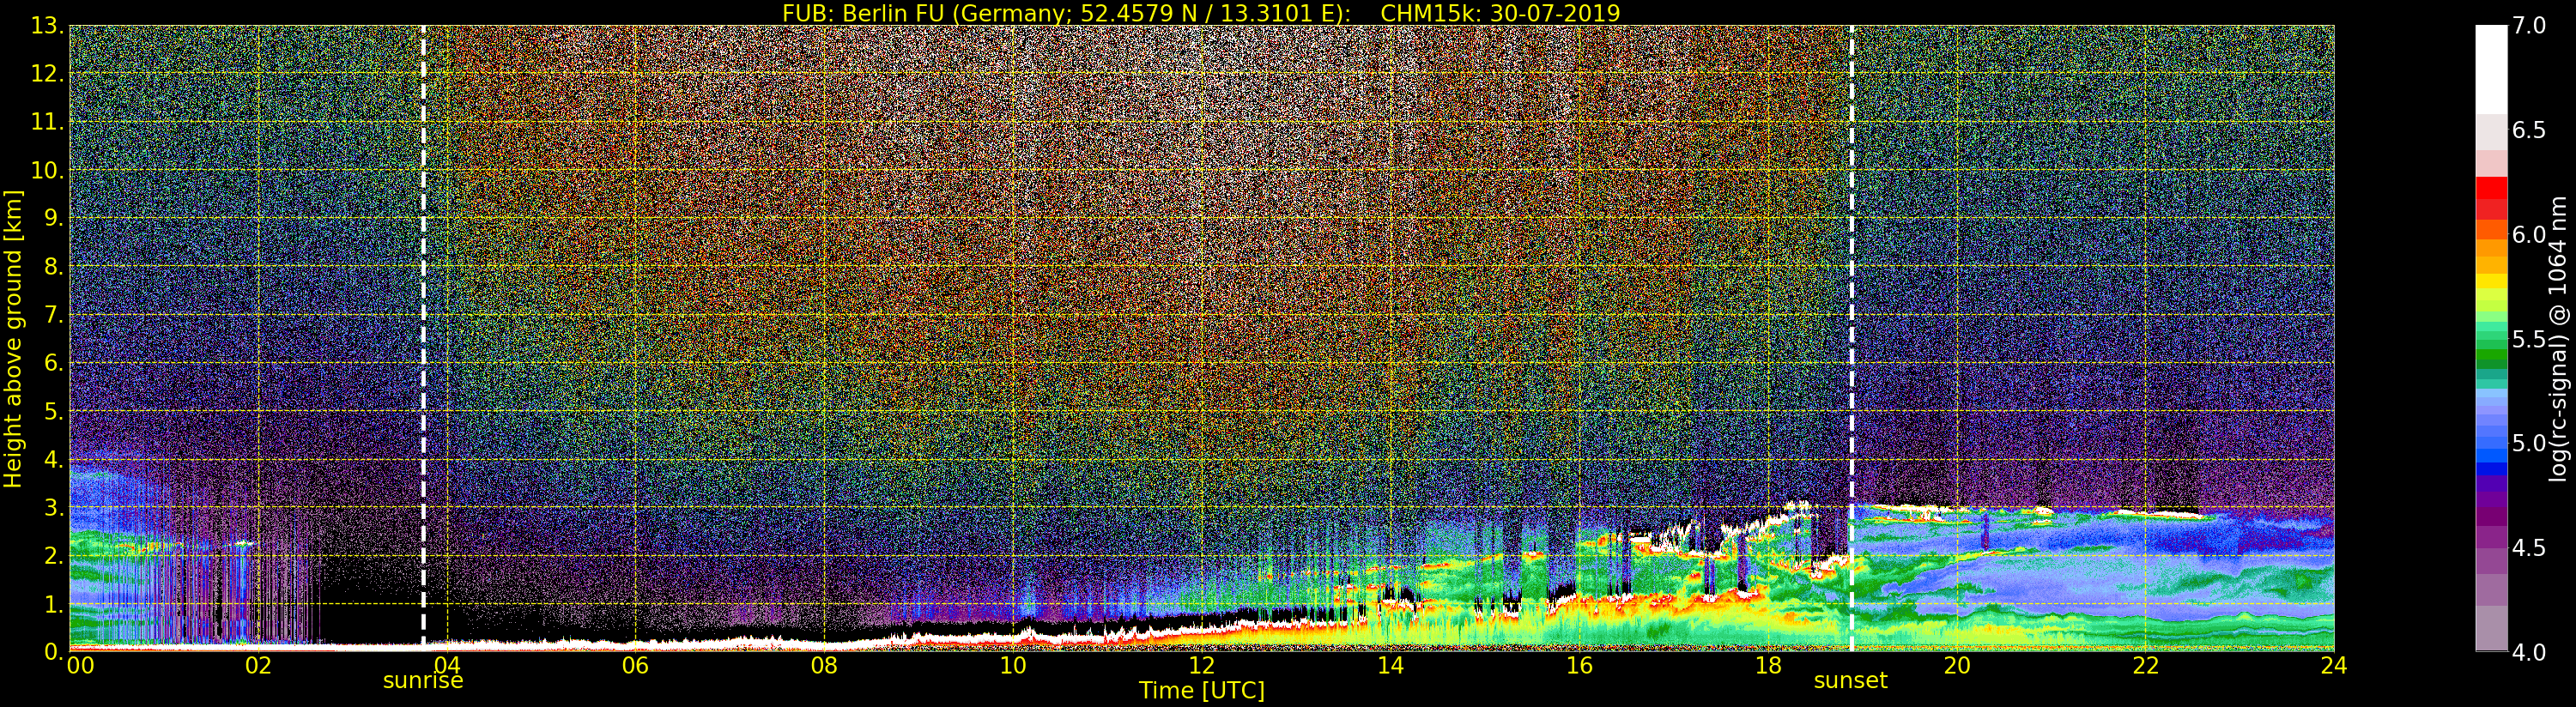The height and width of the screenshot is (707, 2576).
Task: Select the '6.5' colorbar tick label
Action: click(x=2529, y=130)
